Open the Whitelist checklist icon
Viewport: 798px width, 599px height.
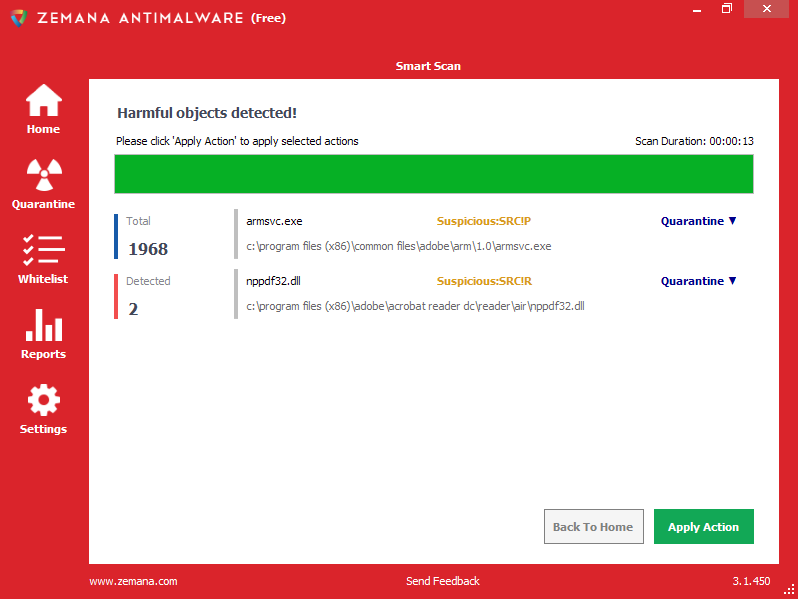(x=44, y=250)
